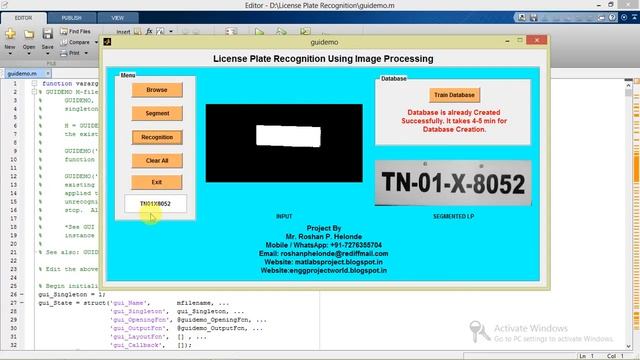Switch to the VIEW ribbon tab
The height and width of the screenshot is (360, 640).
coord(118,18)
